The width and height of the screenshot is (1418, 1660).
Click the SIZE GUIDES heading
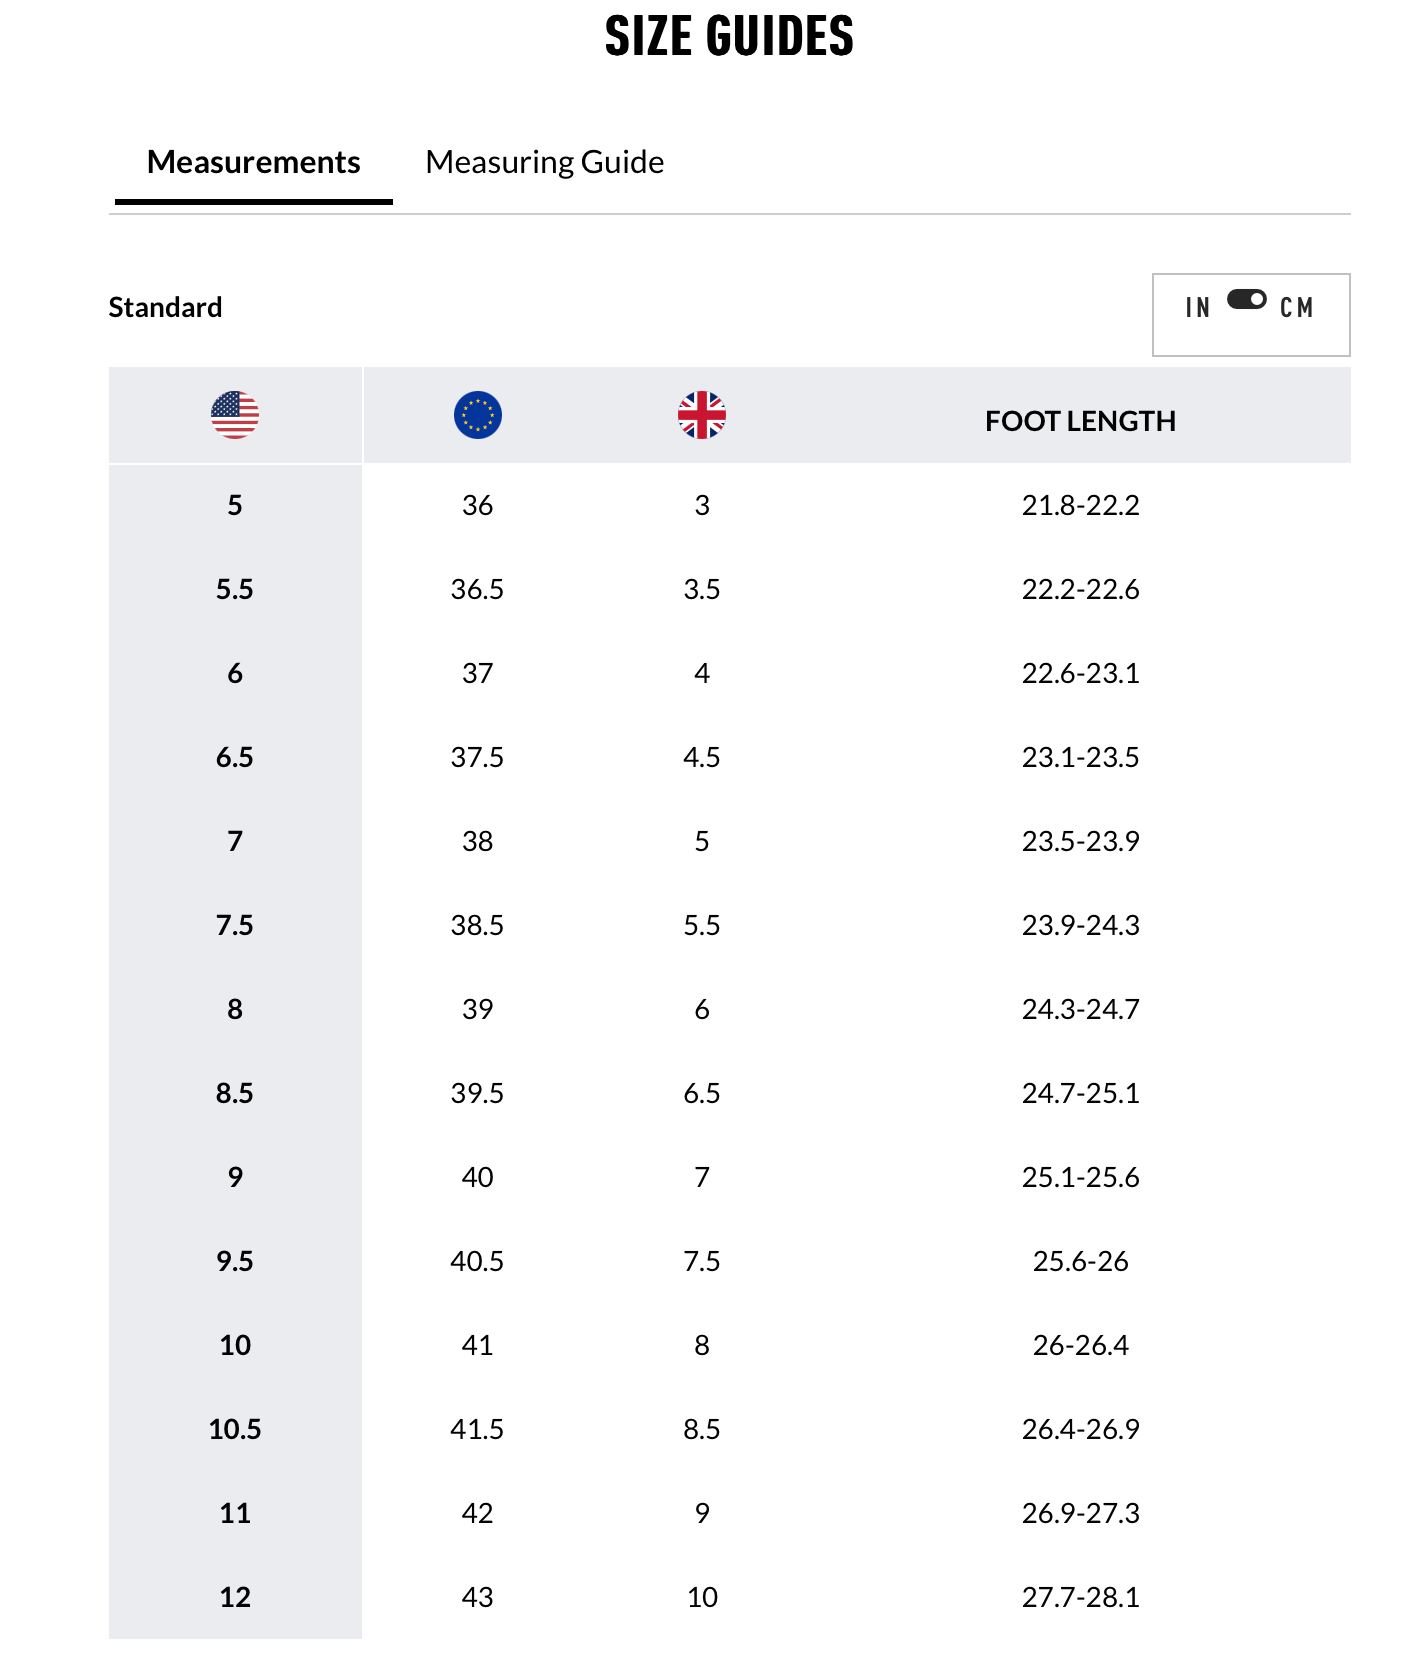point(729,37)
